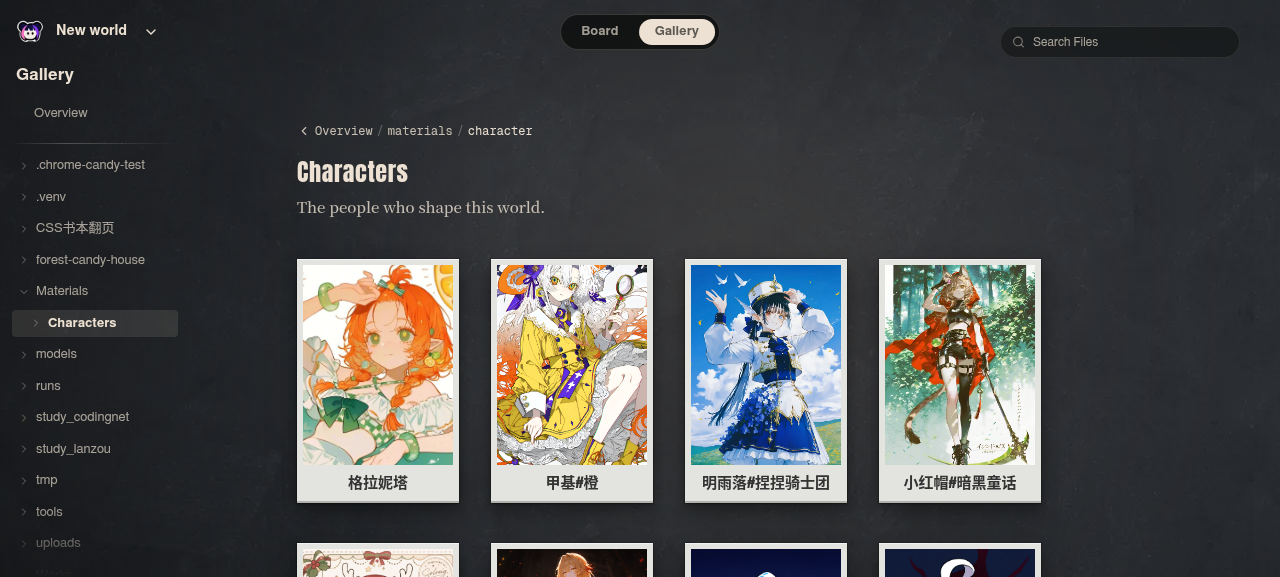1280x577 pixels.
Task: Expand the .venv folder chevron
Action: coord(24,197)
